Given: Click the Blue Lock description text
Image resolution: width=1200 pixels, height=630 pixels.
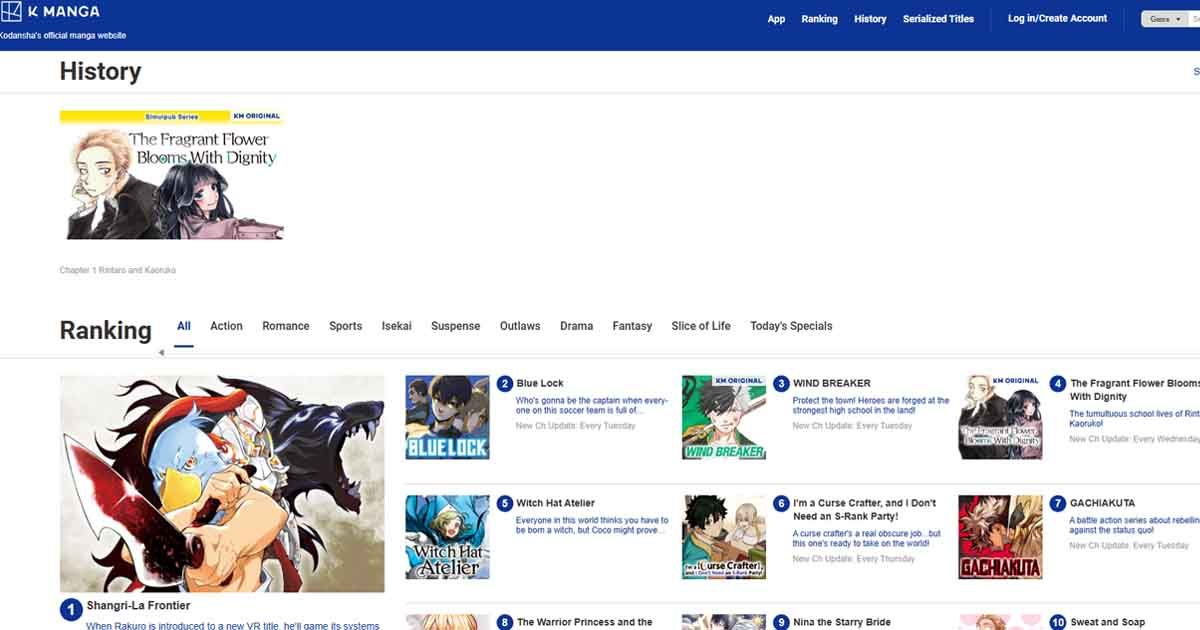Looking at the screenshot, I should tap(592, 405).
